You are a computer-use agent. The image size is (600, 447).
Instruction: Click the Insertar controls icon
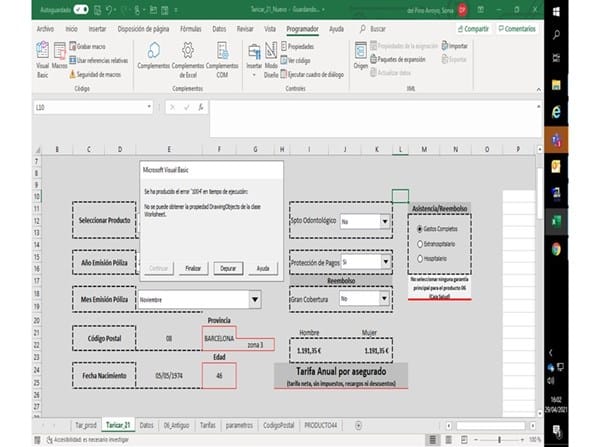coord(254,55)
